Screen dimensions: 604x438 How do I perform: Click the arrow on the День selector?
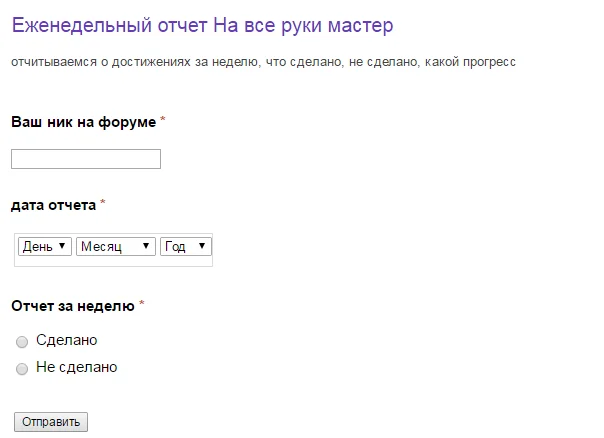coord(63,246)
